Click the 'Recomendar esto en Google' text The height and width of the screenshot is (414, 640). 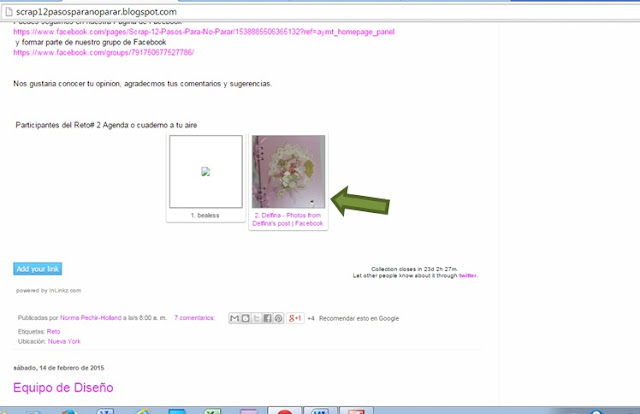pos(359,318)
